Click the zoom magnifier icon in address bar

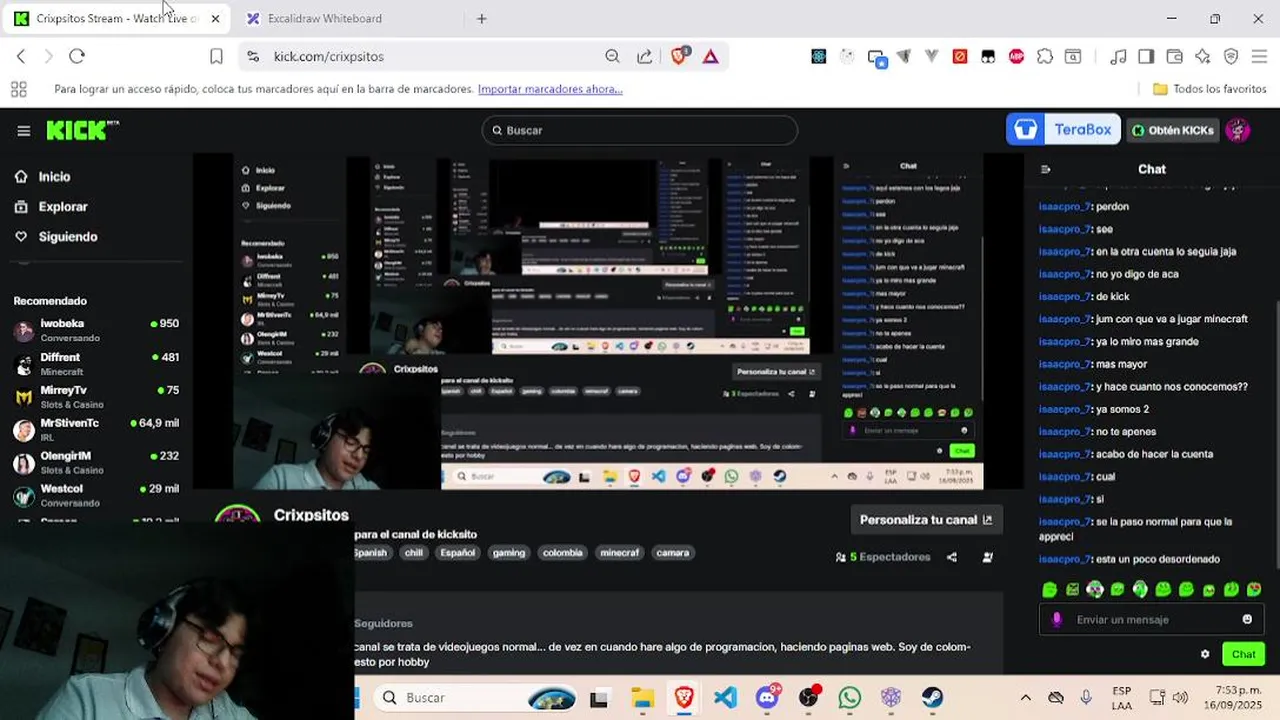pos(612,56)
